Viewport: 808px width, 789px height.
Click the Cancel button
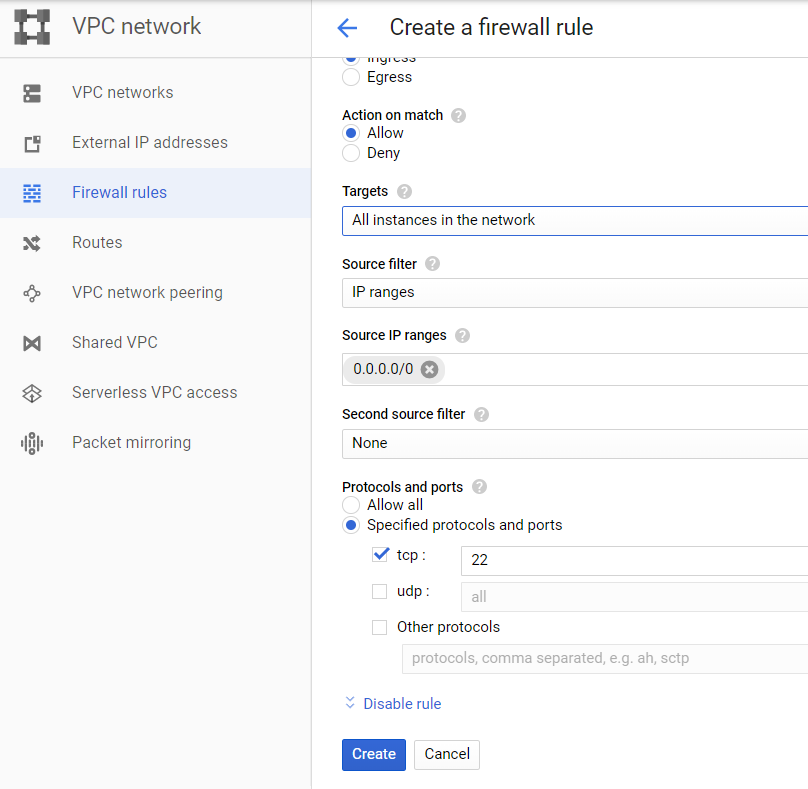click(x=447, y=754)
